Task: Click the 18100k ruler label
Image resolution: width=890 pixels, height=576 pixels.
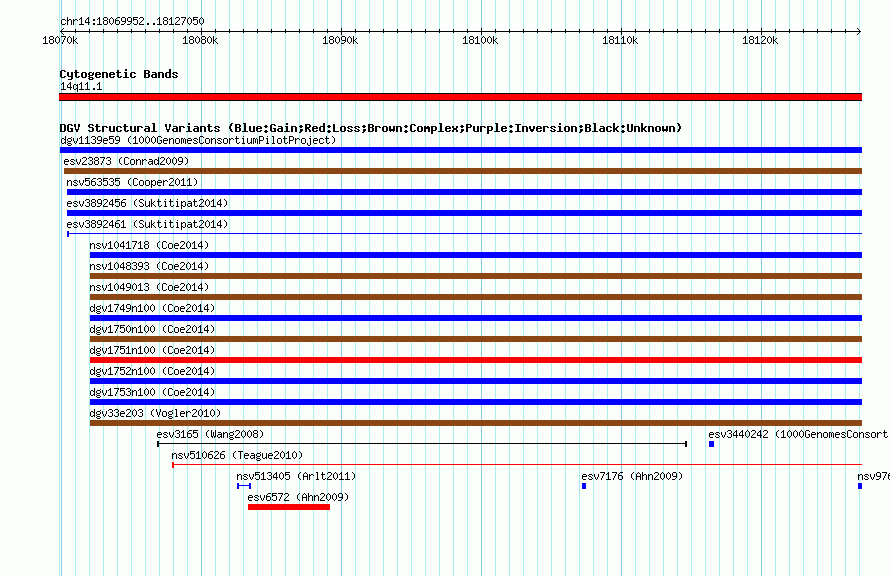Action: pyautogui.click(x=480, y=40)
